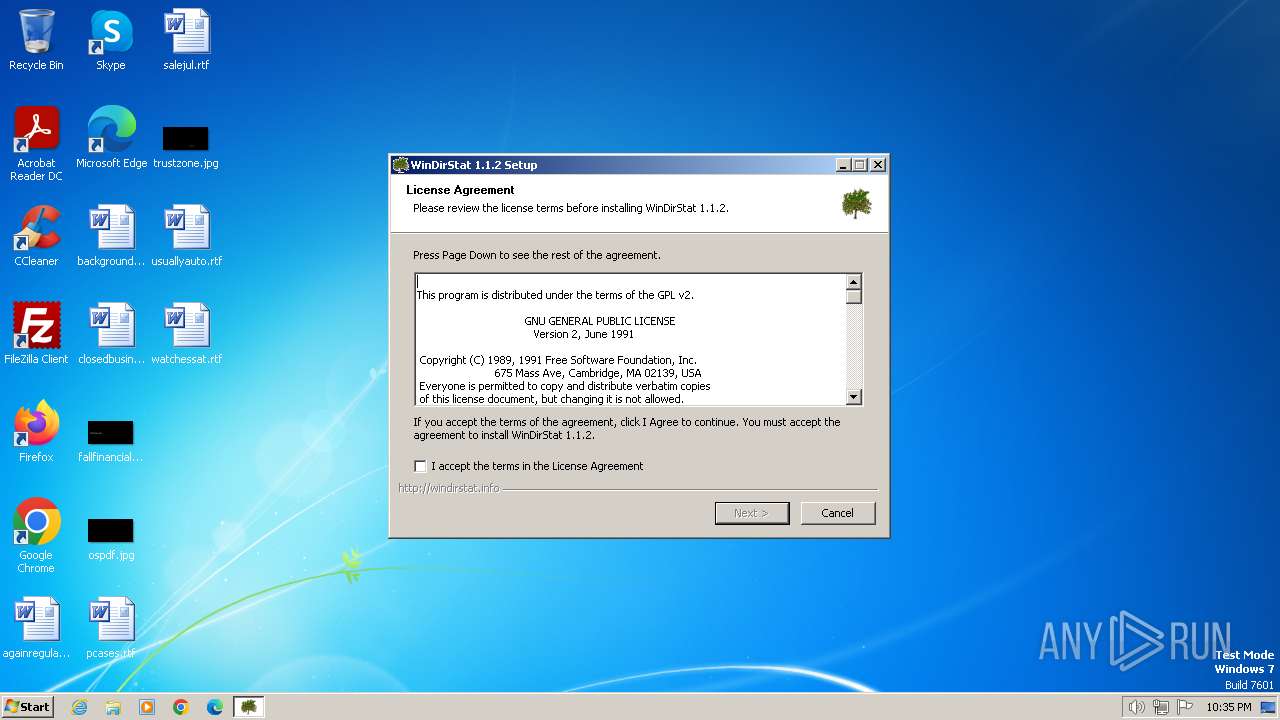Open Chrome from the taskbar

[x=181, y=707]
